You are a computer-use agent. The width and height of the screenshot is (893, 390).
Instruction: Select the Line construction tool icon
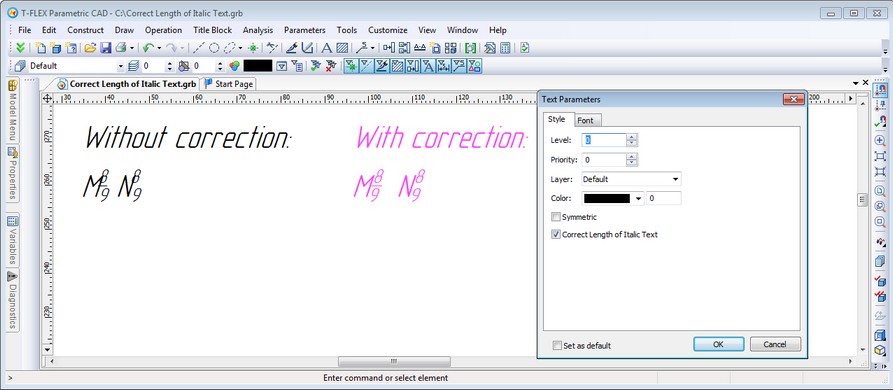click(199, 48)
